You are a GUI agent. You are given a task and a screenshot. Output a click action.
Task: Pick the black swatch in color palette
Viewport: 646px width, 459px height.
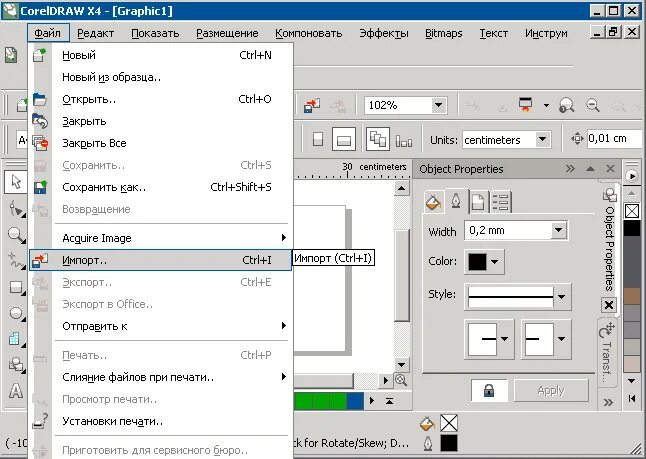tap(632, 228)
